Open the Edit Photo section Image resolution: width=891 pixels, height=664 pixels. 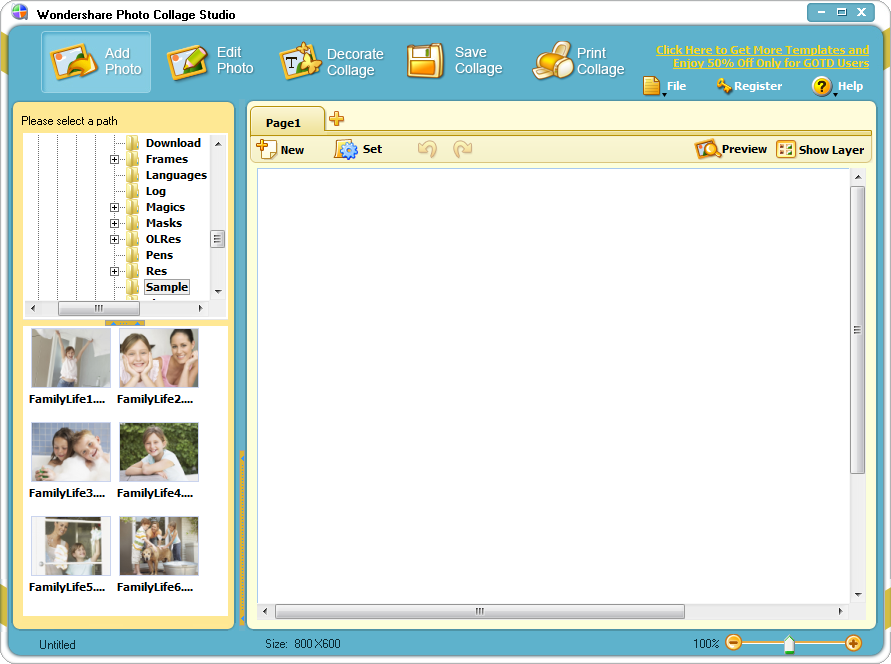[x=210, y=61]
